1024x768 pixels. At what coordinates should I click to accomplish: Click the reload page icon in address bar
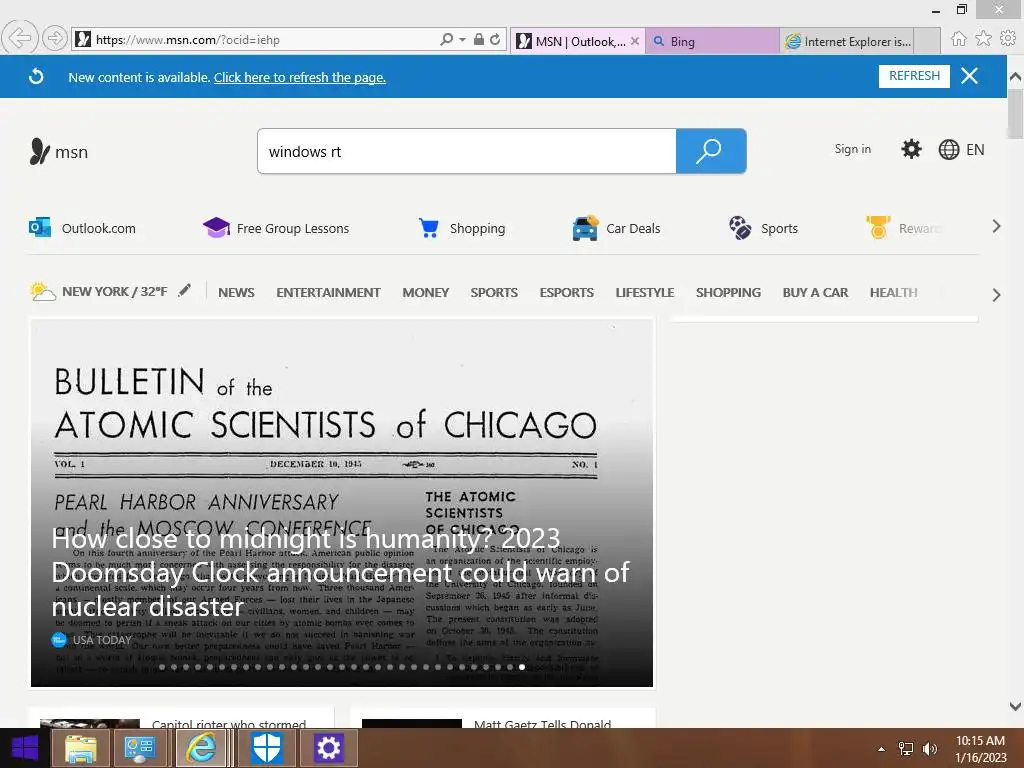coord(495,39)
